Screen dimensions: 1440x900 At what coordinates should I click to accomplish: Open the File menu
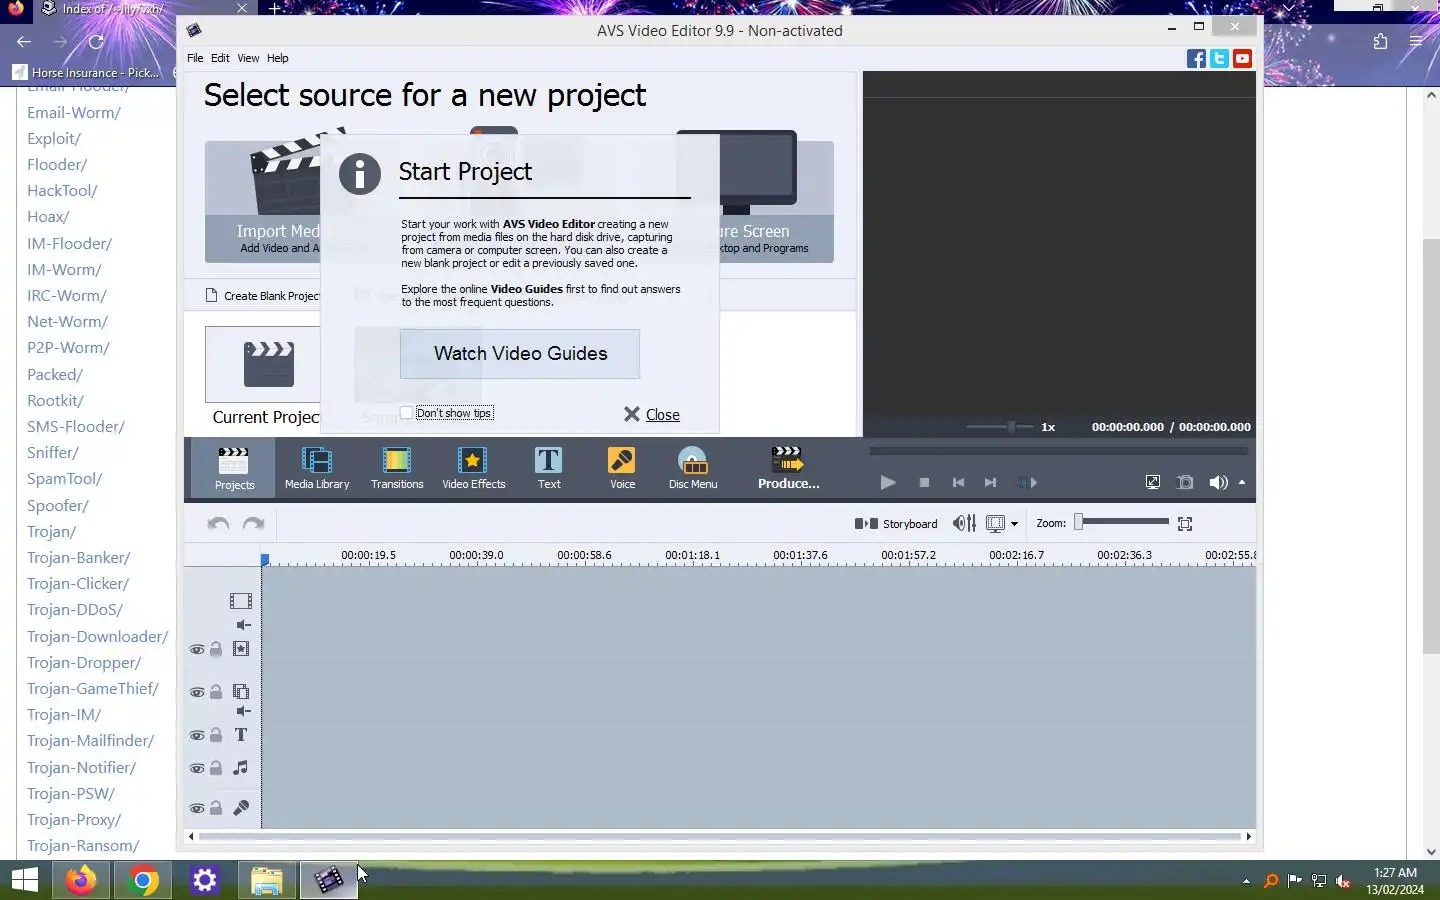(x=195, y=58)
